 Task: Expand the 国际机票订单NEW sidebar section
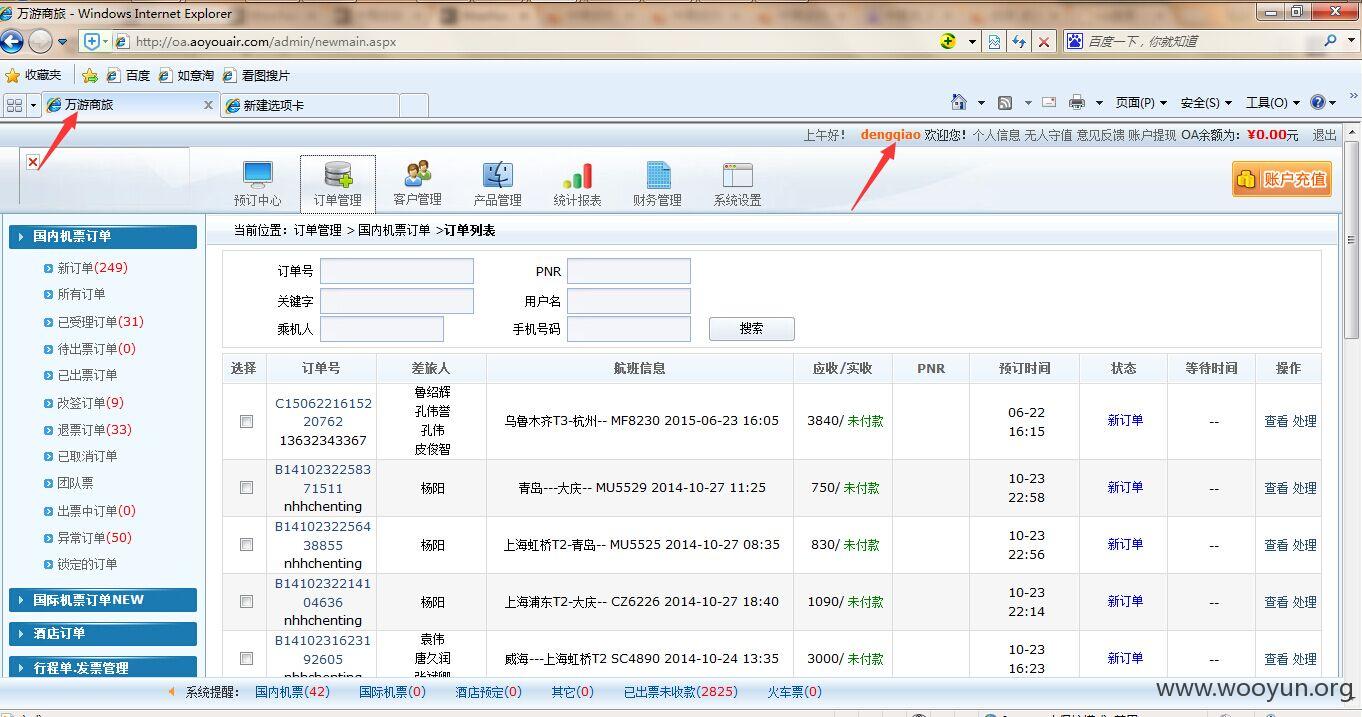tap(103, 600)
